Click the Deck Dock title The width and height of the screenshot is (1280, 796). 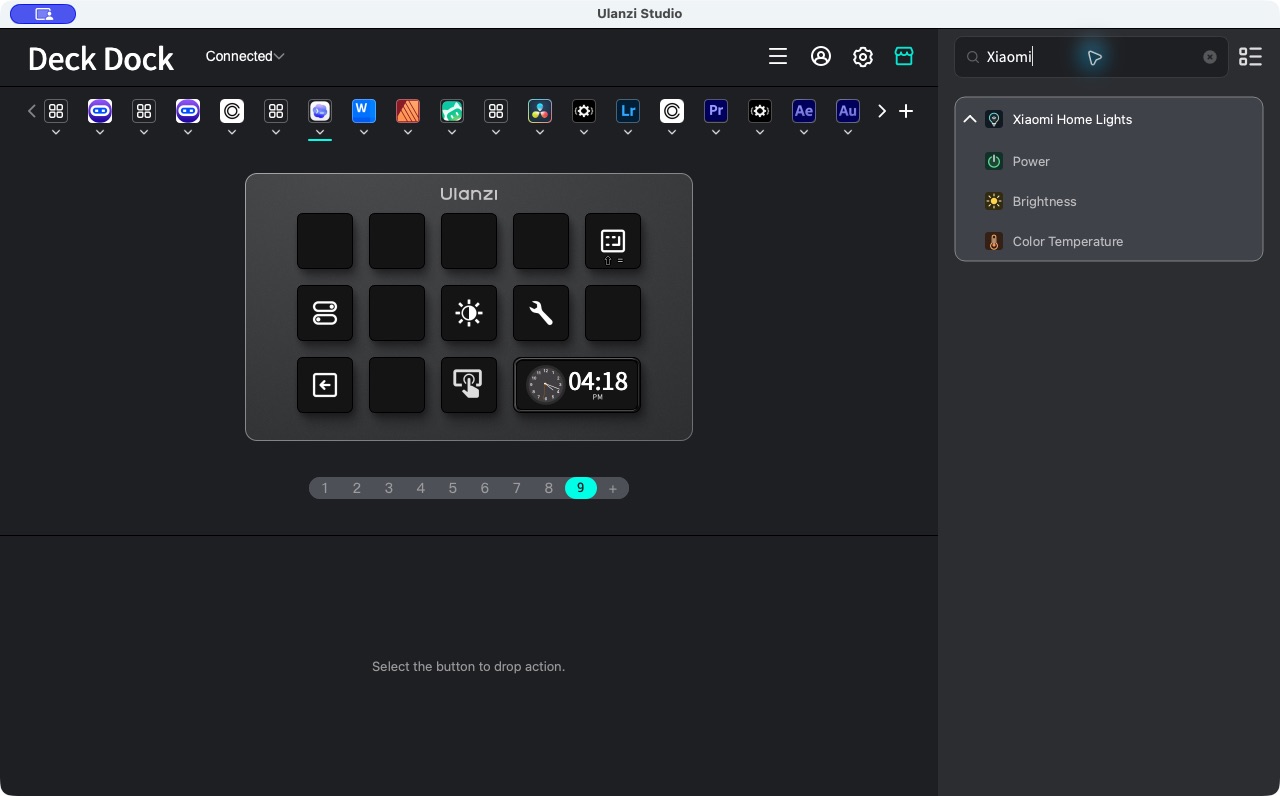[x=101, y=59]
